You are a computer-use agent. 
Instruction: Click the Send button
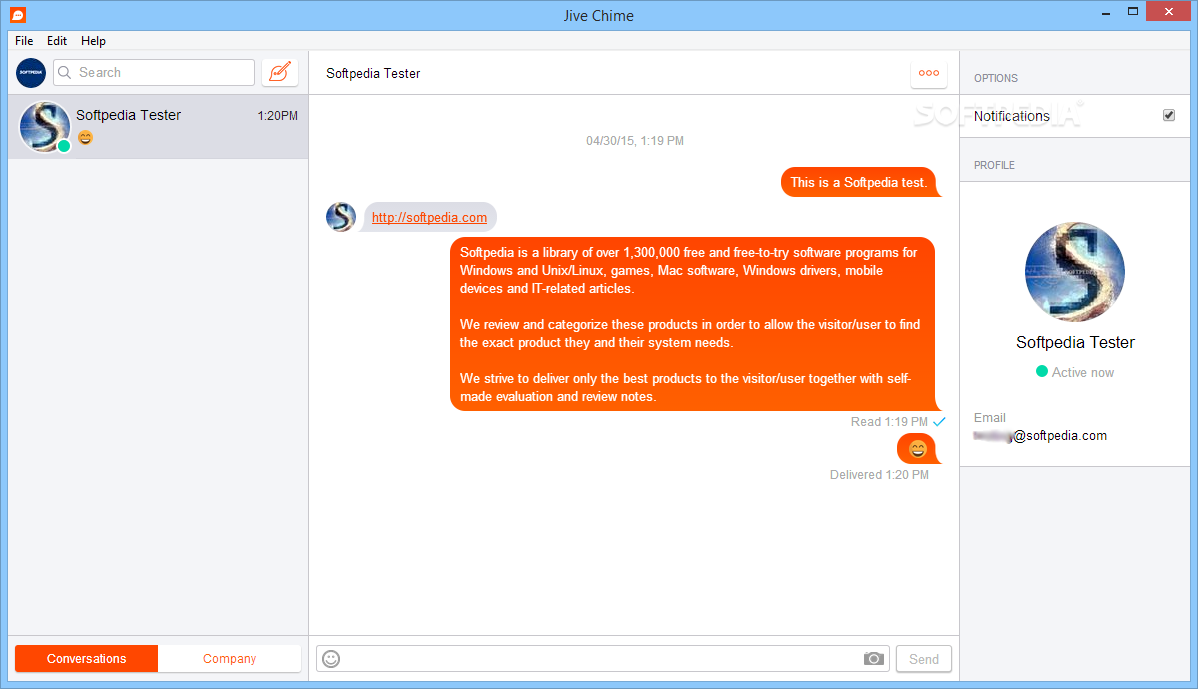coord(924,658)
